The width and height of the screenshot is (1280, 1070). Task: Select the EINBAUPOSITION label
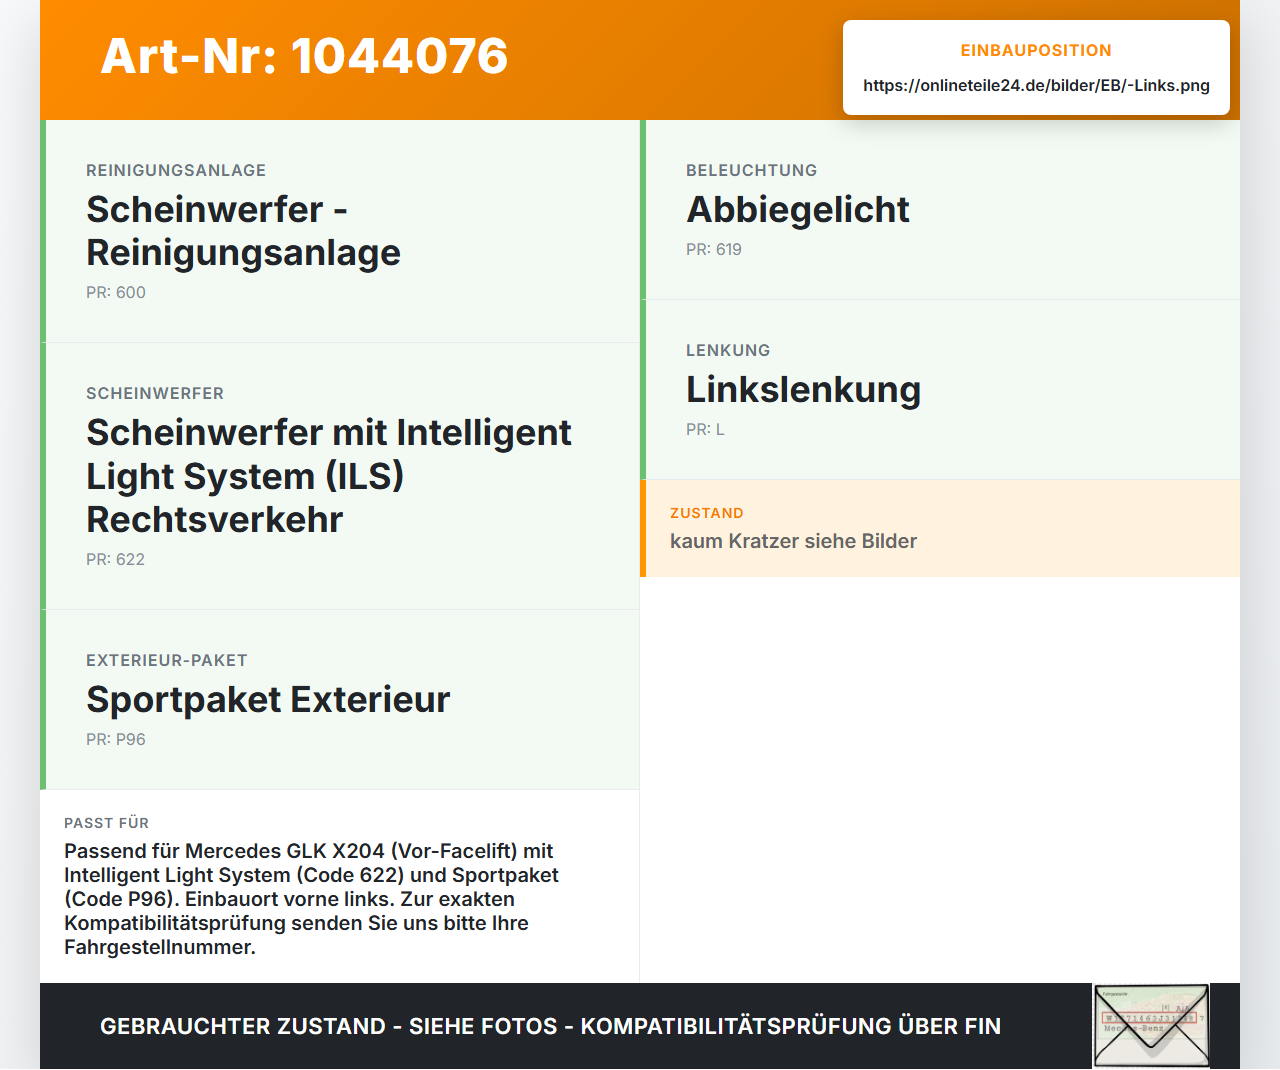1036,50
